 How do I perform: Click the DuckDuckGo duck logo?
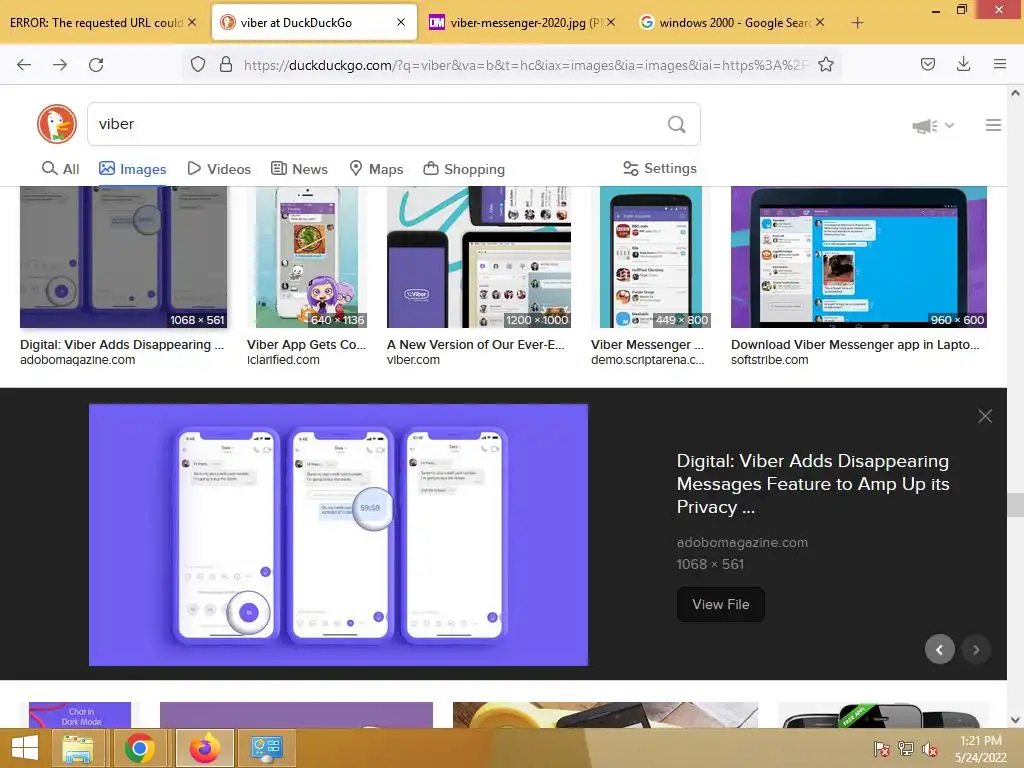(57, 124)
